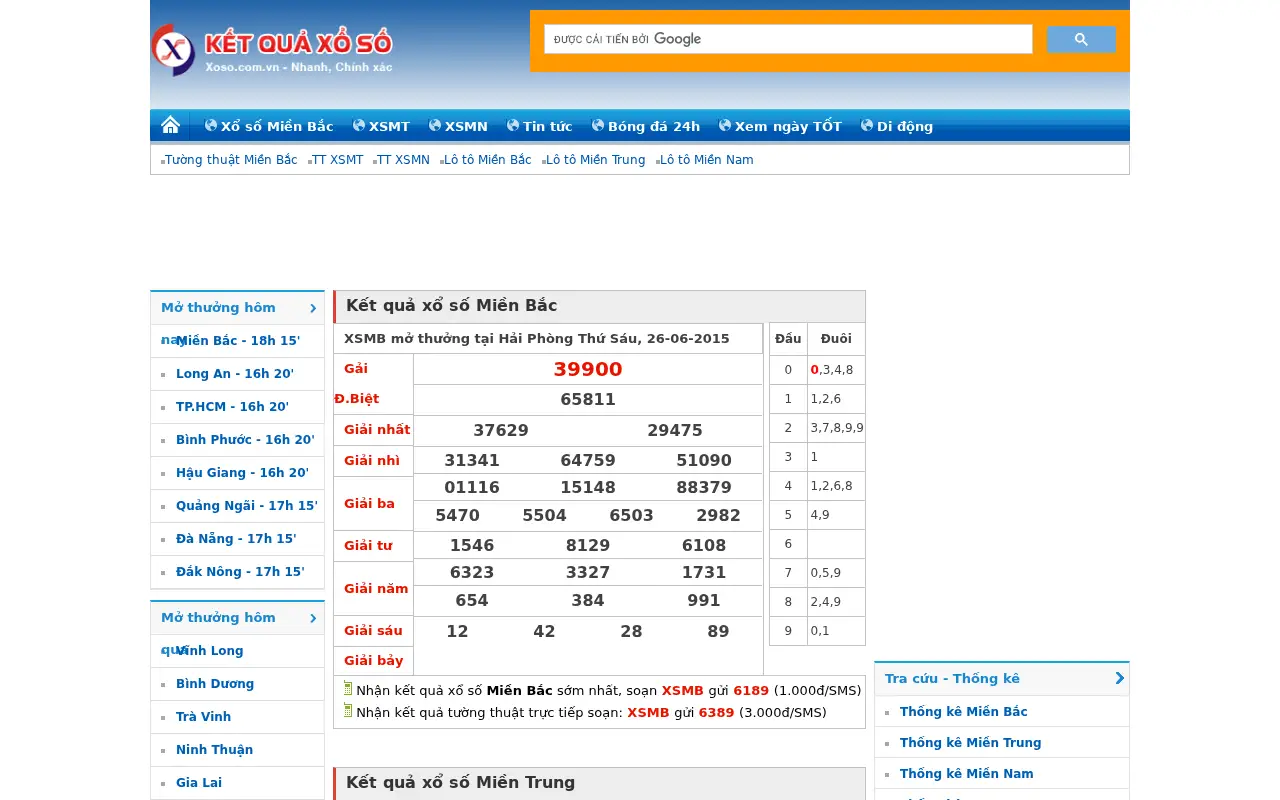This screenshot has height=800, width=1280.
Task: Open Quảng Ngãi - 17h 15'
Action: [x=247, y=506]
